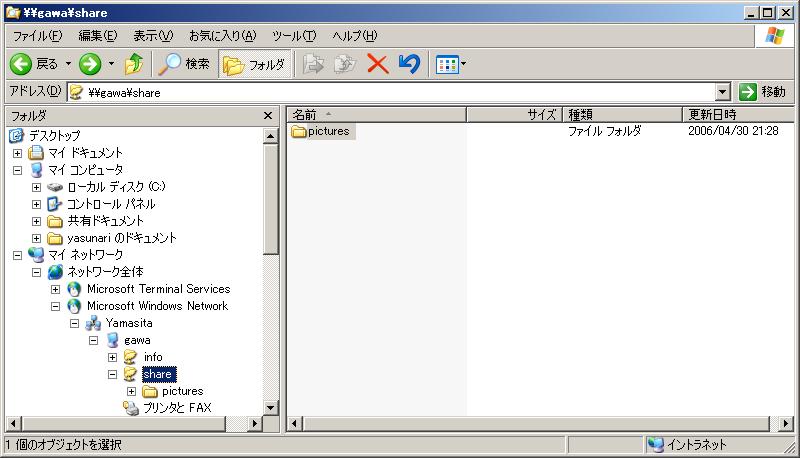Collapse the マイ ネットワーク node
Viewport: 800px width, 458px height.
[17, 255]
